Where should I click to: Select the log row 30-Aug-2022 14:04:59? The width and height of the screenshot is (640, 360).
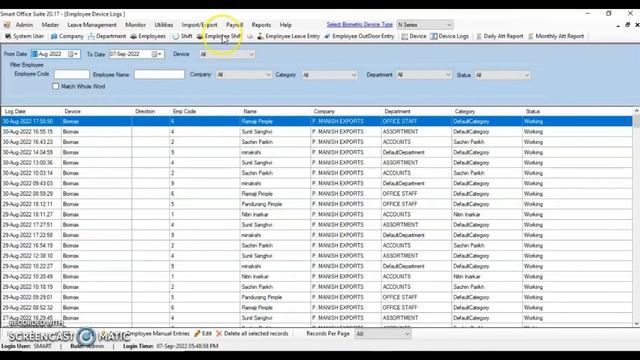pos(316,152)
